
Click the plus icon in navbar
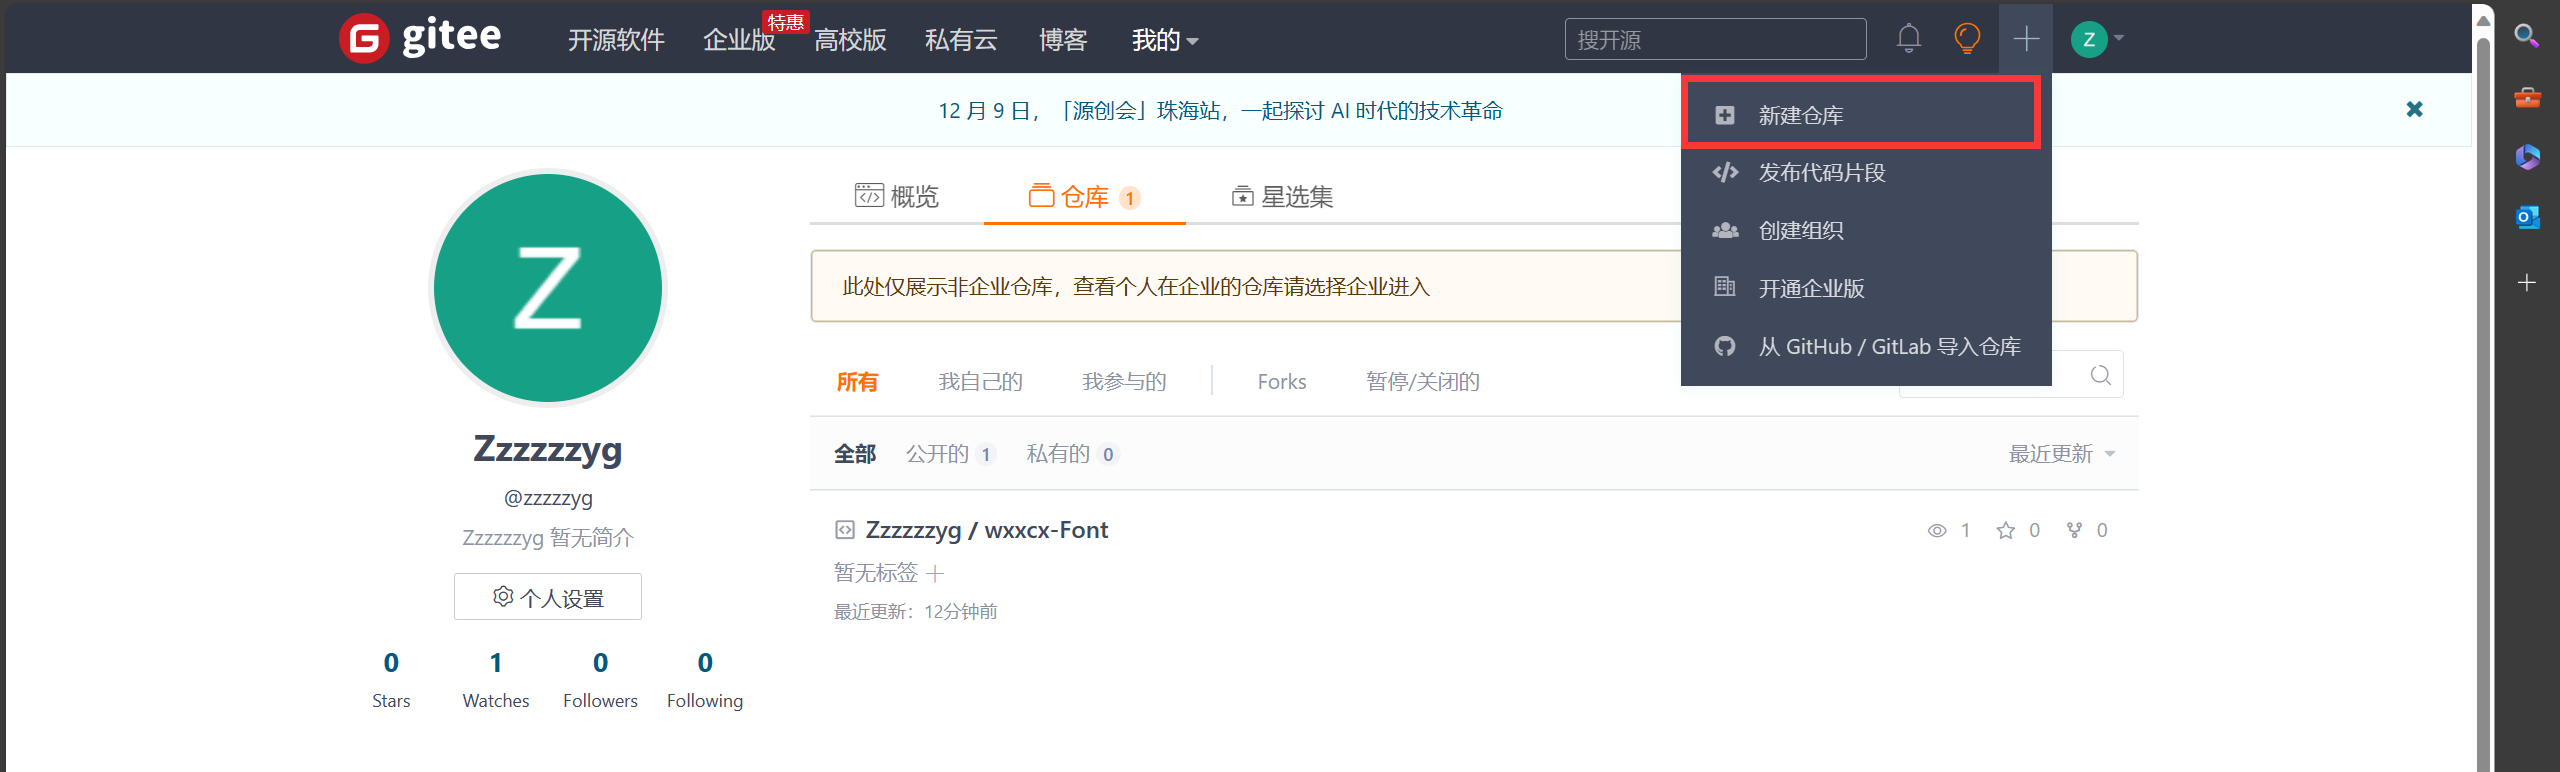(x=2025, y=39)
